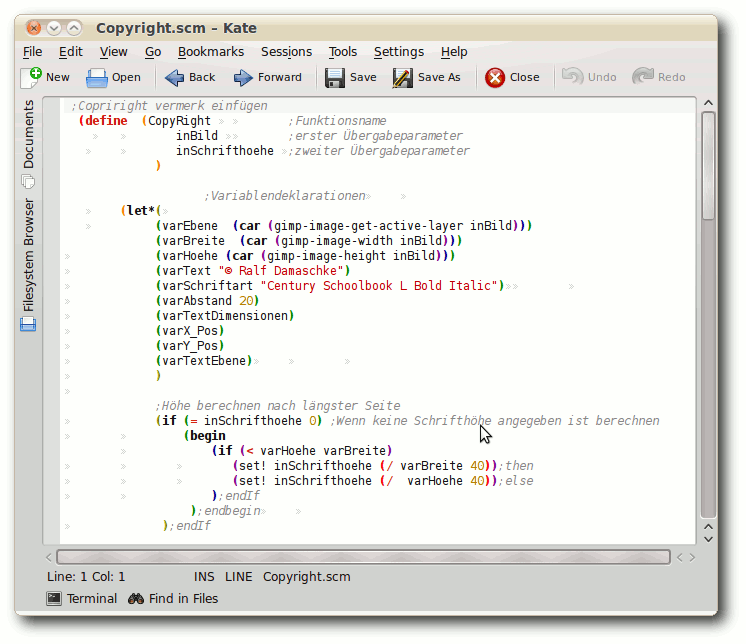Click the Forward arrow icon
This screenshot has height=644, width=746.
tap(243, 78)
